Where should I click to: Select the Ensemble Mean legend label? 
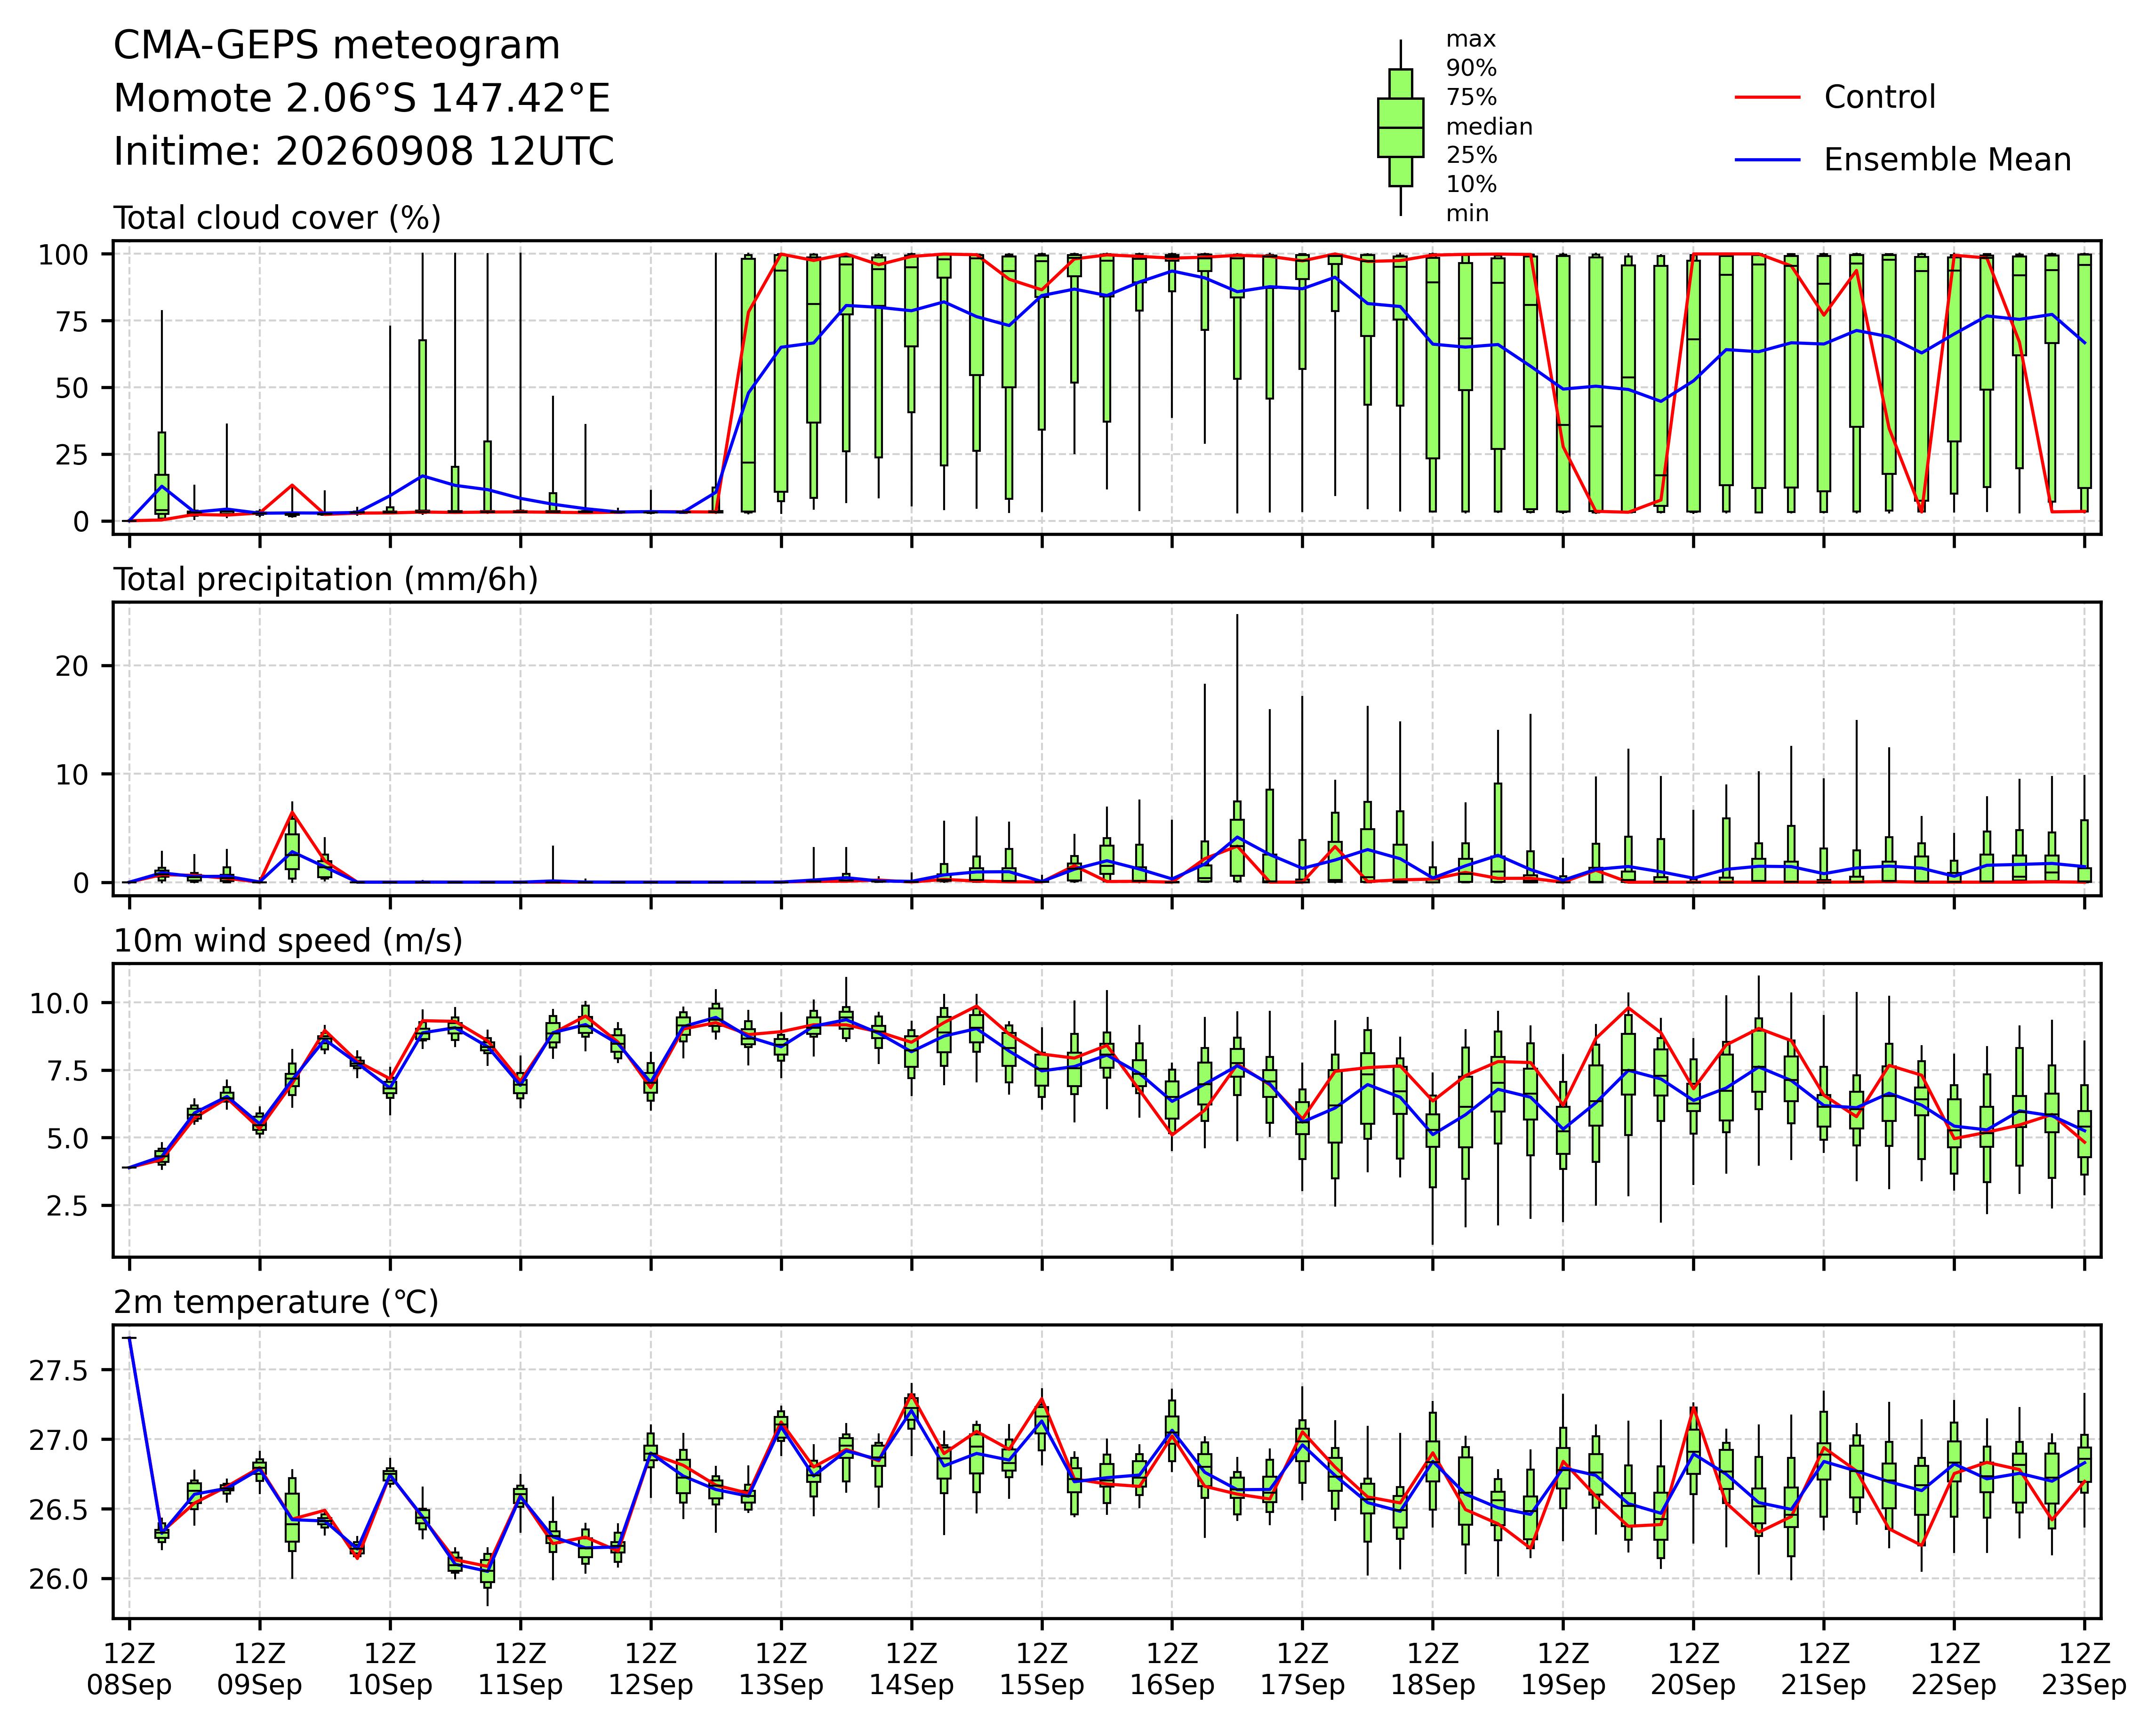pos(1947,160)
